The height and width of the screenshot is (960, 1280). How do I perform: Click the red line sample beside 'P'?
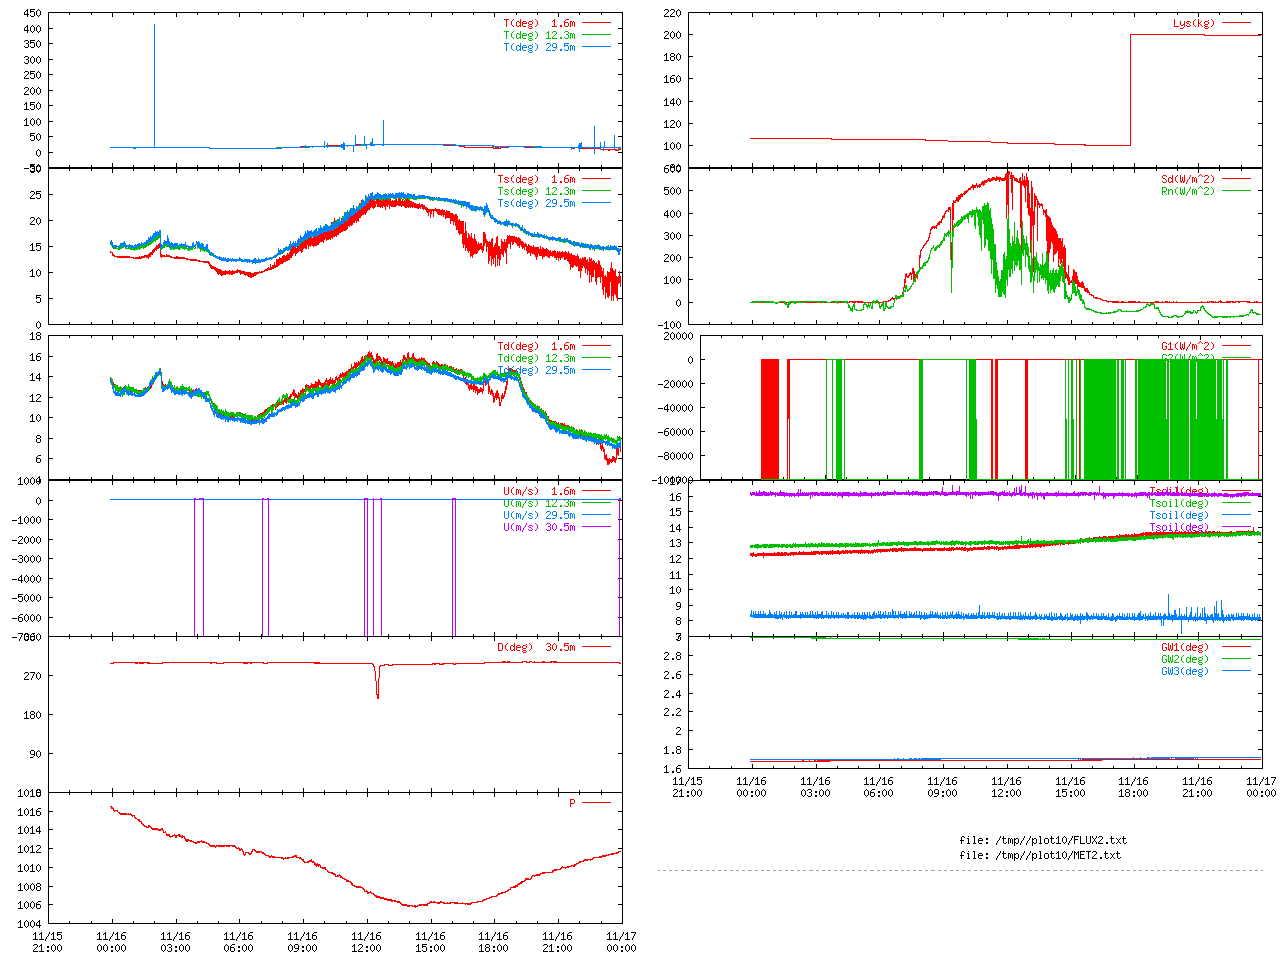pos(596,803)
